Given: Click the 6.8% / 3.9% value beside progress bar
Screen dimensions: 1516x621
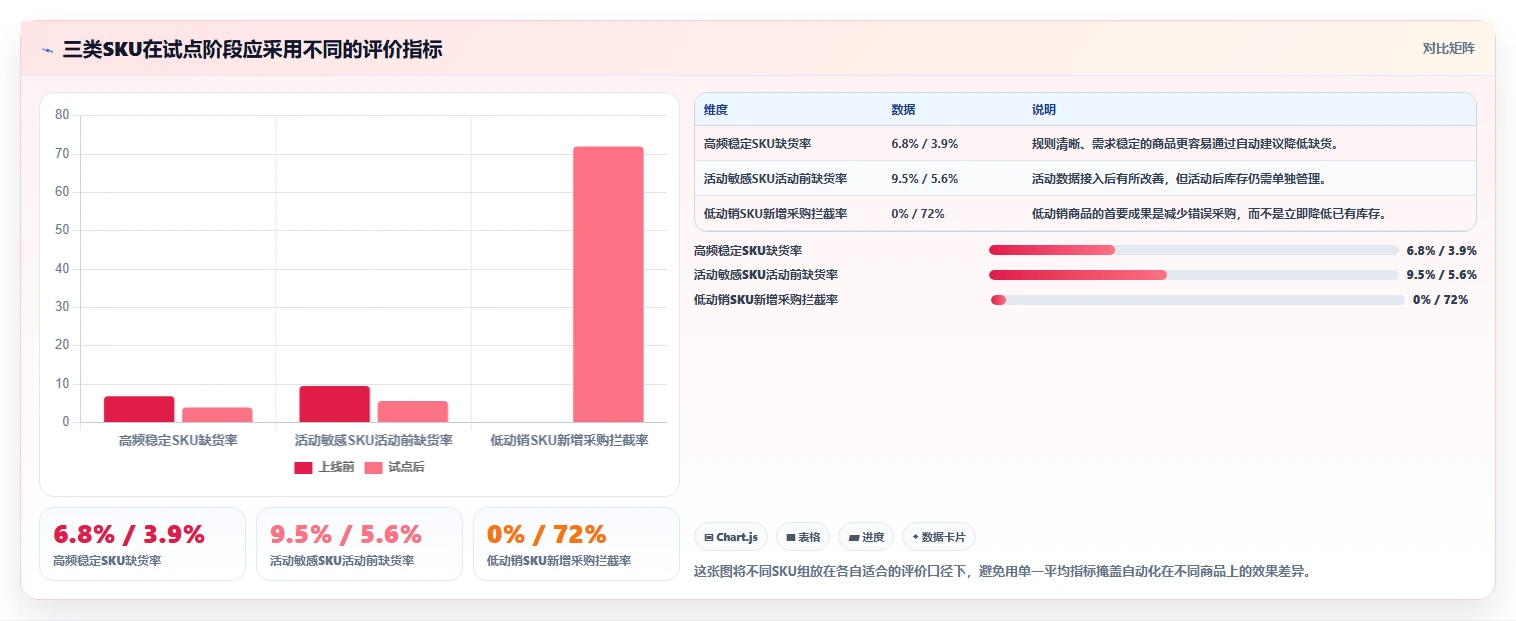Looking at the screenshot, I should [1441, 251].
